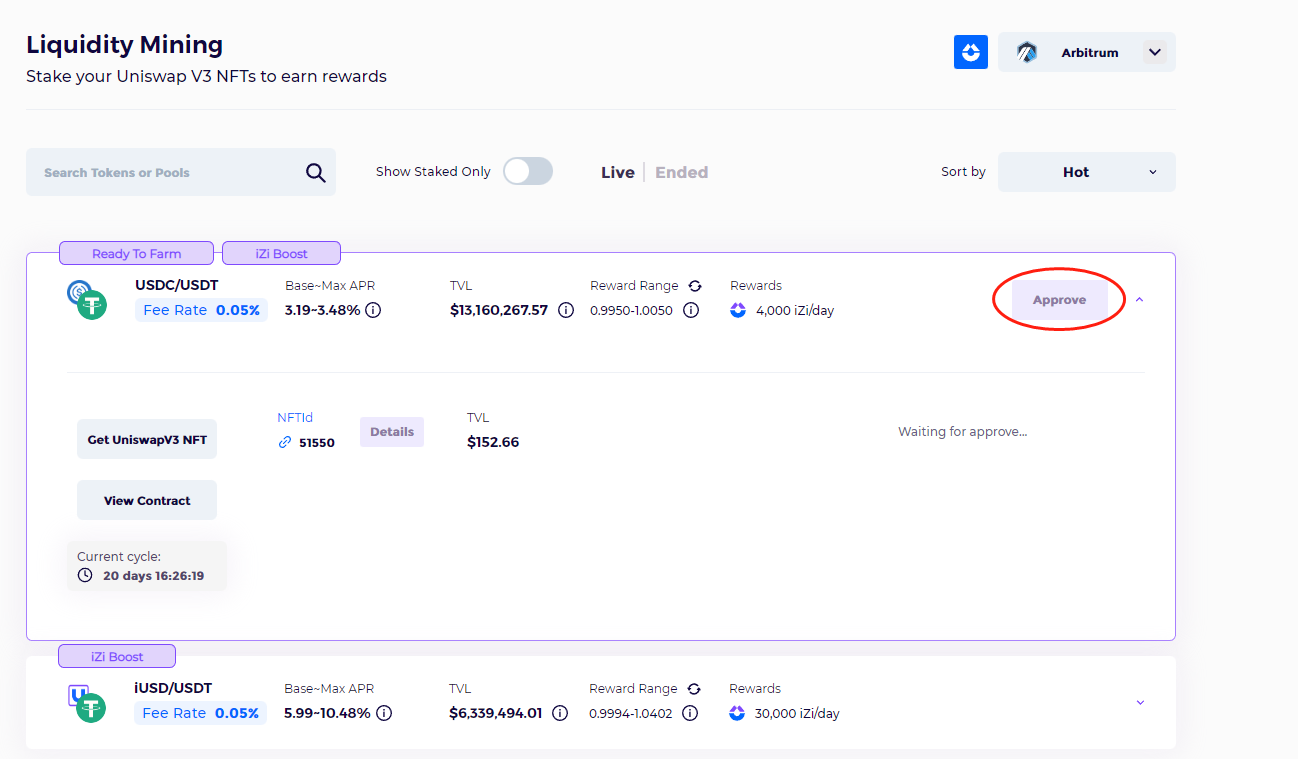Open the Sort by Hot dropdown
The width and height of the screenshot is (1298, 759).
click(x=1086, y=172)
